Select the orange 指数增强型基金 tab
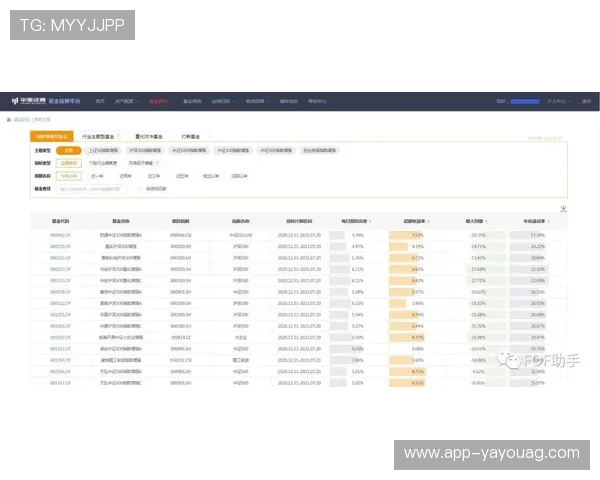 pos(52,136)
